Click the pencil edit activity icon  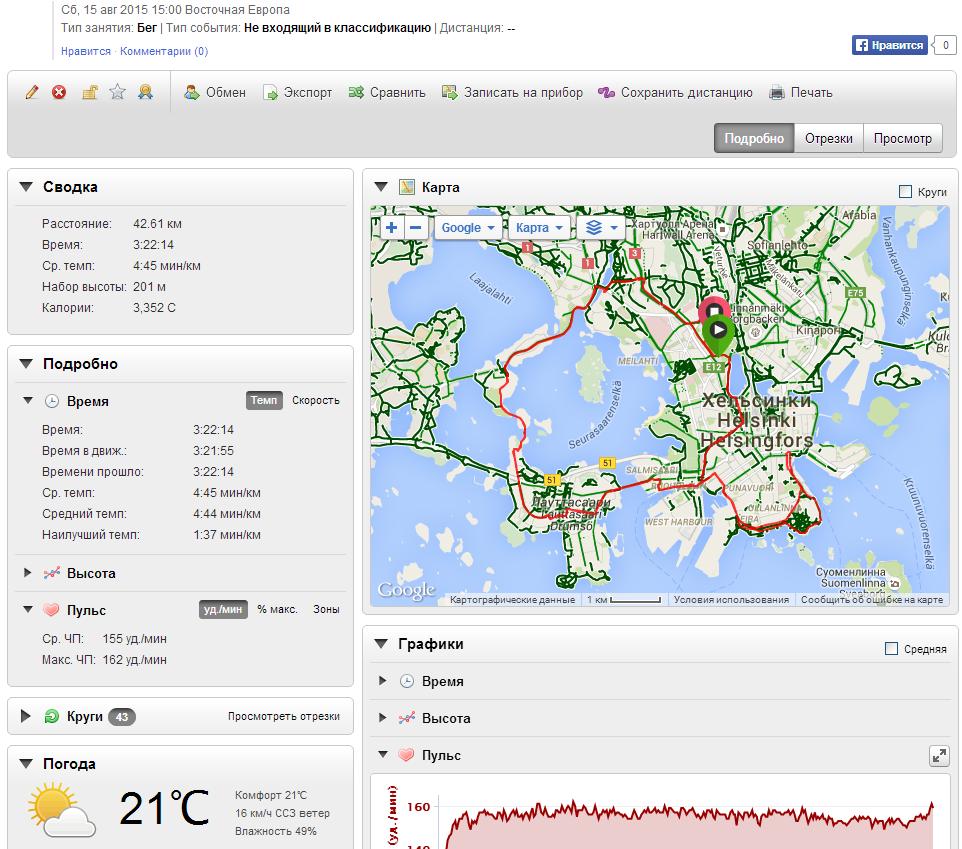32,93
